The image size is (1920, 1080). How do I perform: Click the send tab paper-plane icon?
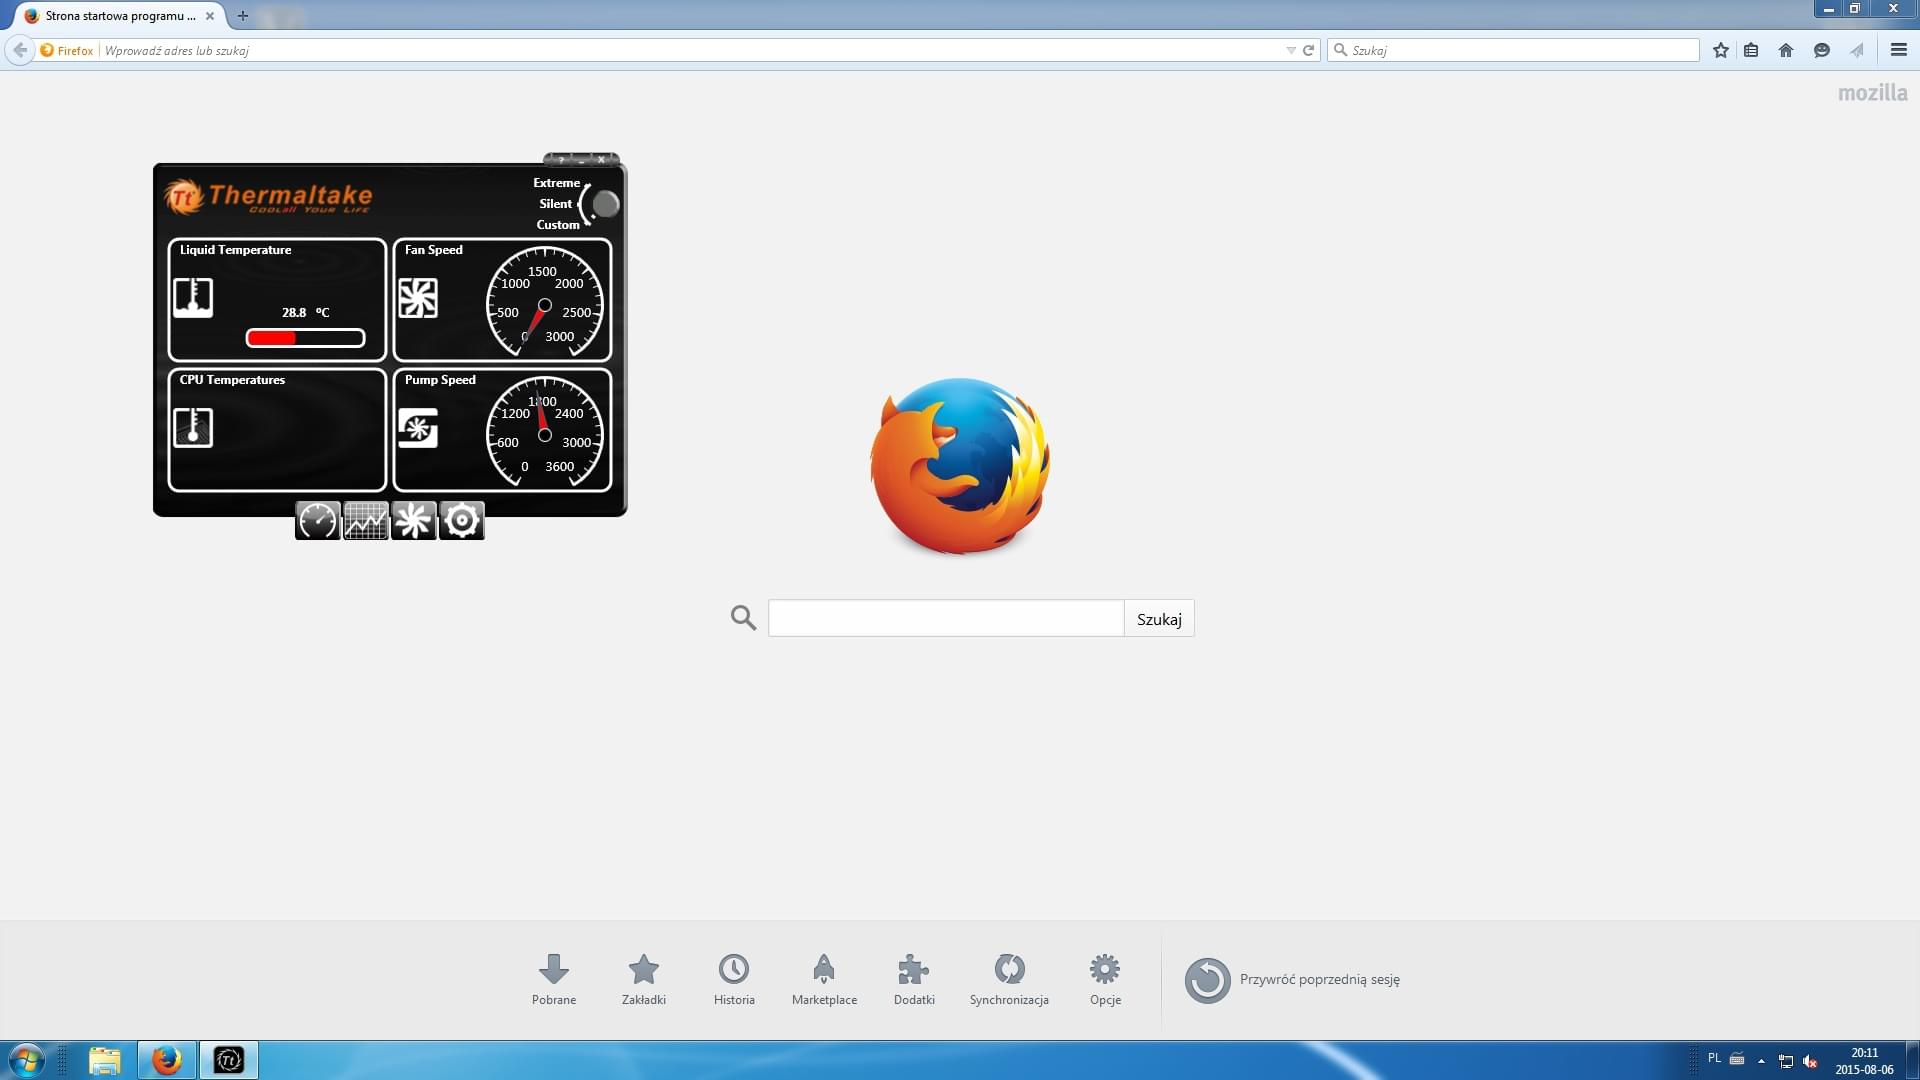[x=1857, y=50]
